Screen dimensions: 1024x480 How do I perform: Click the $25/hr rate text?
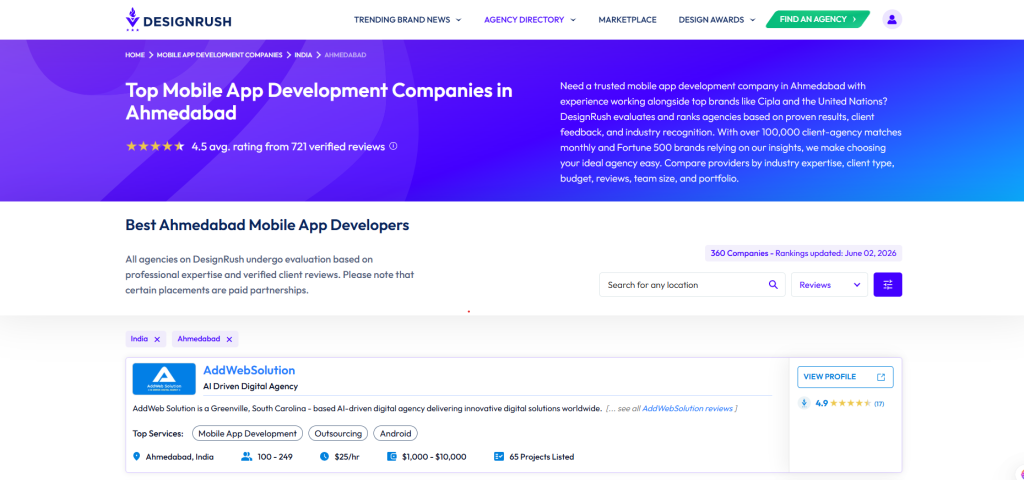click(347, 456)
